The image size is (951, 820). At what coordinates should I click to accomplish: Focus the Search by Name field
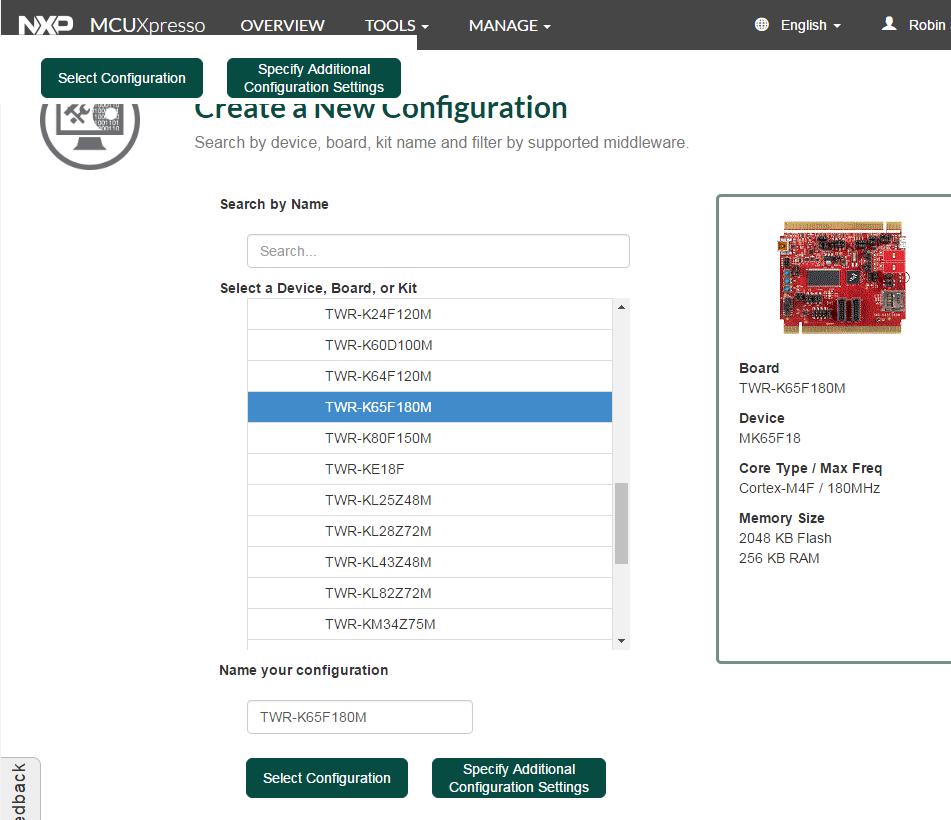coord(438,251)
